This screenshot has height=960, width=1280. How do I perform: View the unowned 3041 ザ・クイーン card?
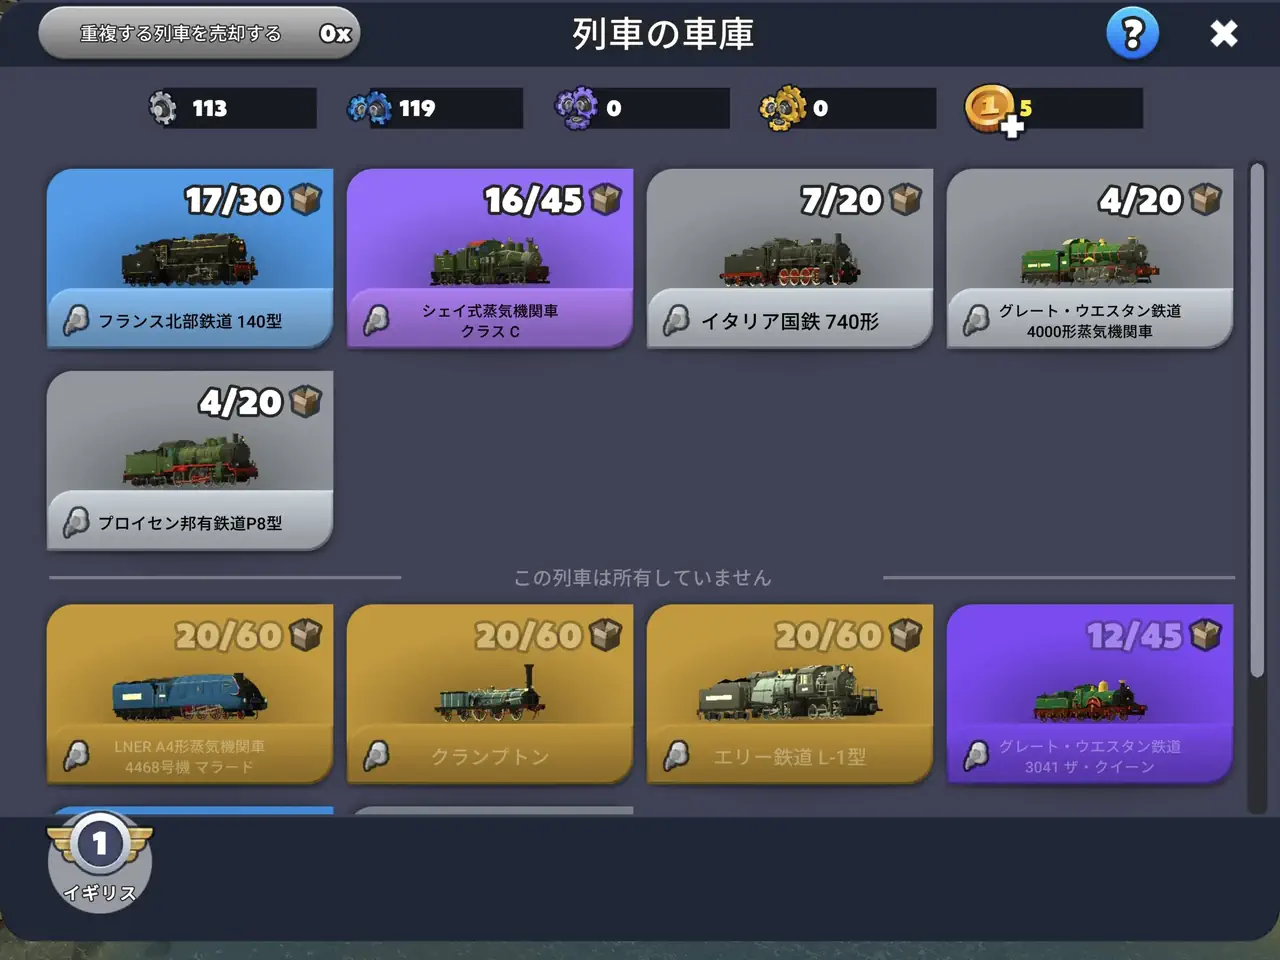(x=1090, y=694)
